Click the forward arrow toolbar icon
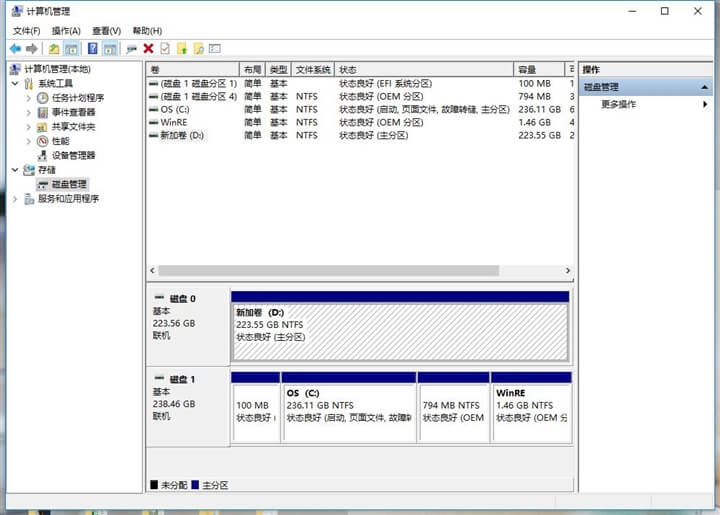This screenshot has height=515, width=720. (x=33, y=48)
